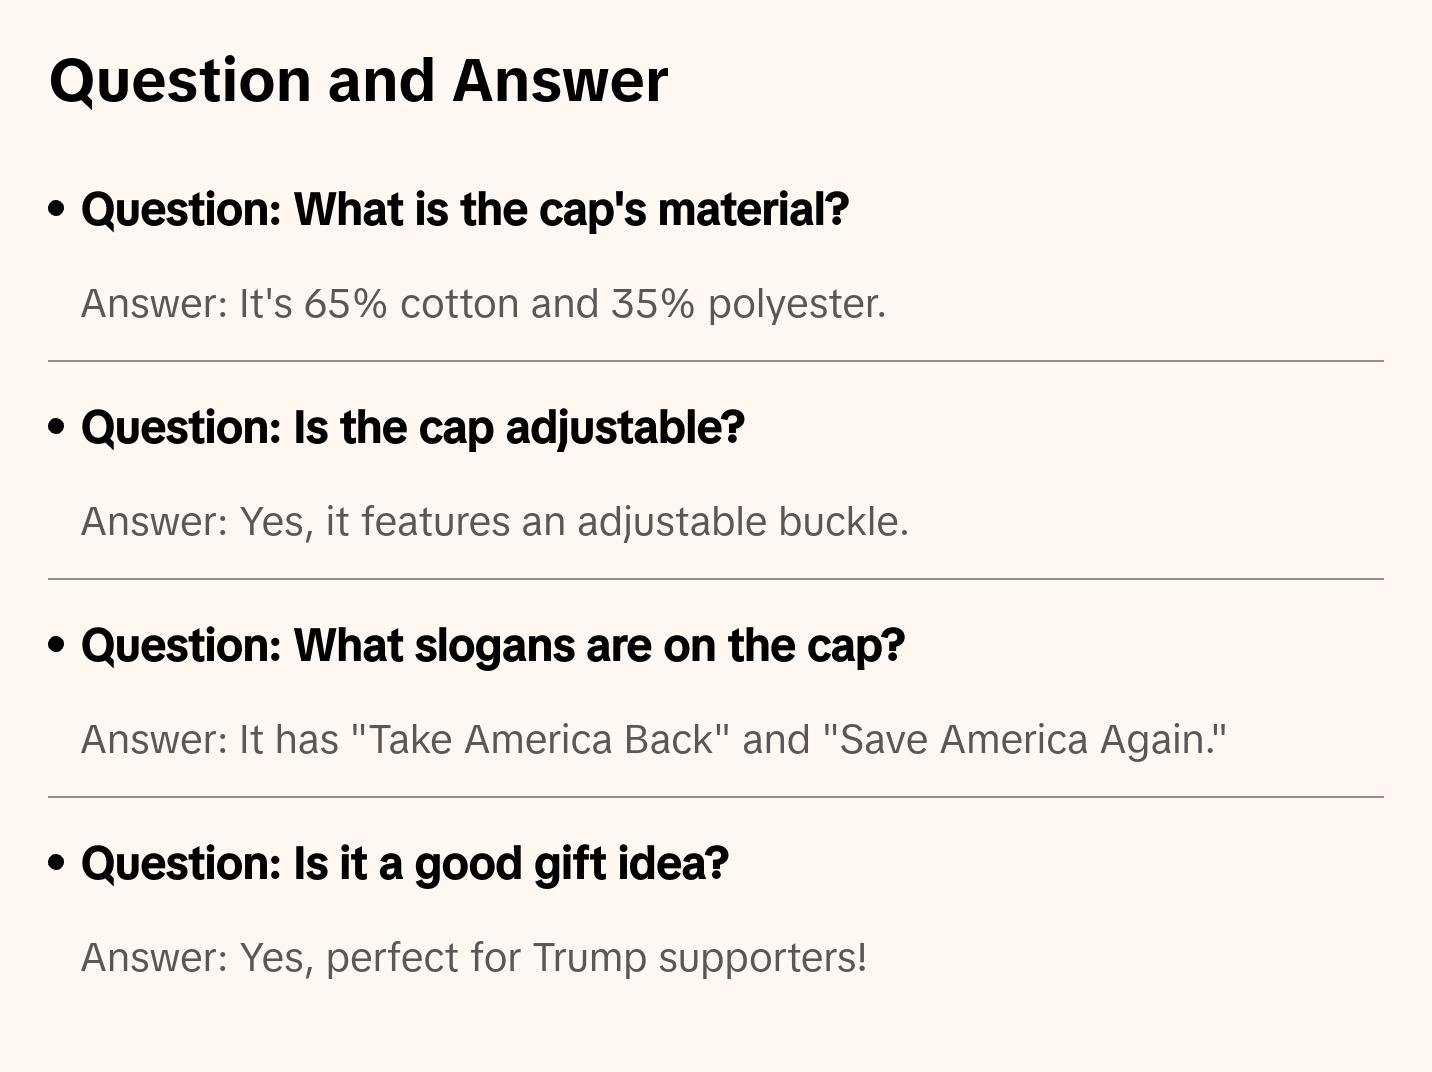Select the cap's material question
The image size is (1432, 1072).
click(465, 210)
